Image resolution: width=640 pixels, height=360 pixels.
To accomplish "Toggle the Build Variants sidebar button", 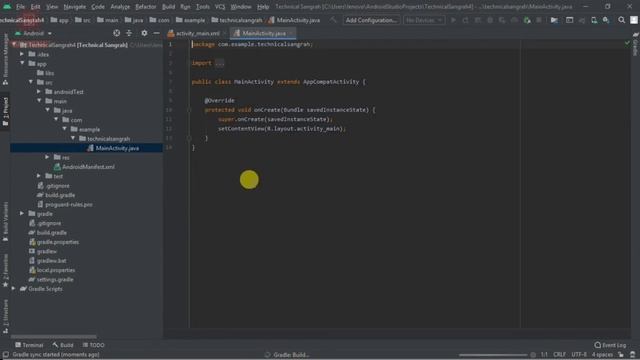I will pyautogui.click(x=5, y=222).
